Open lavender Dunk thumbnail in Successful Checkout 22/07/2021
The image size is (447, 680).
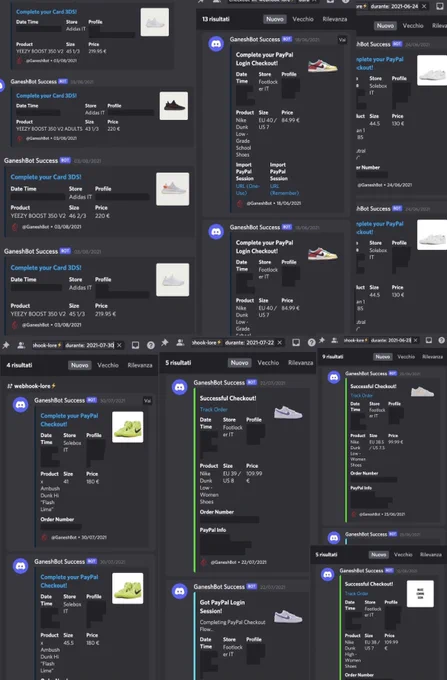288,412
